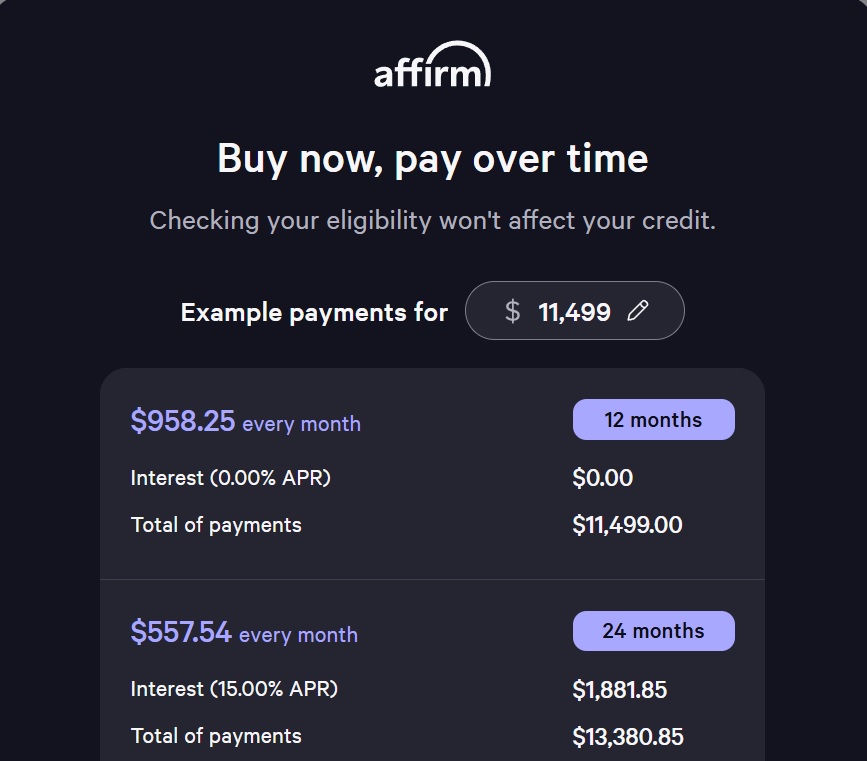Click the 'Example payments for' label
The width and height of the screenshot is (867, 761).
314,312
